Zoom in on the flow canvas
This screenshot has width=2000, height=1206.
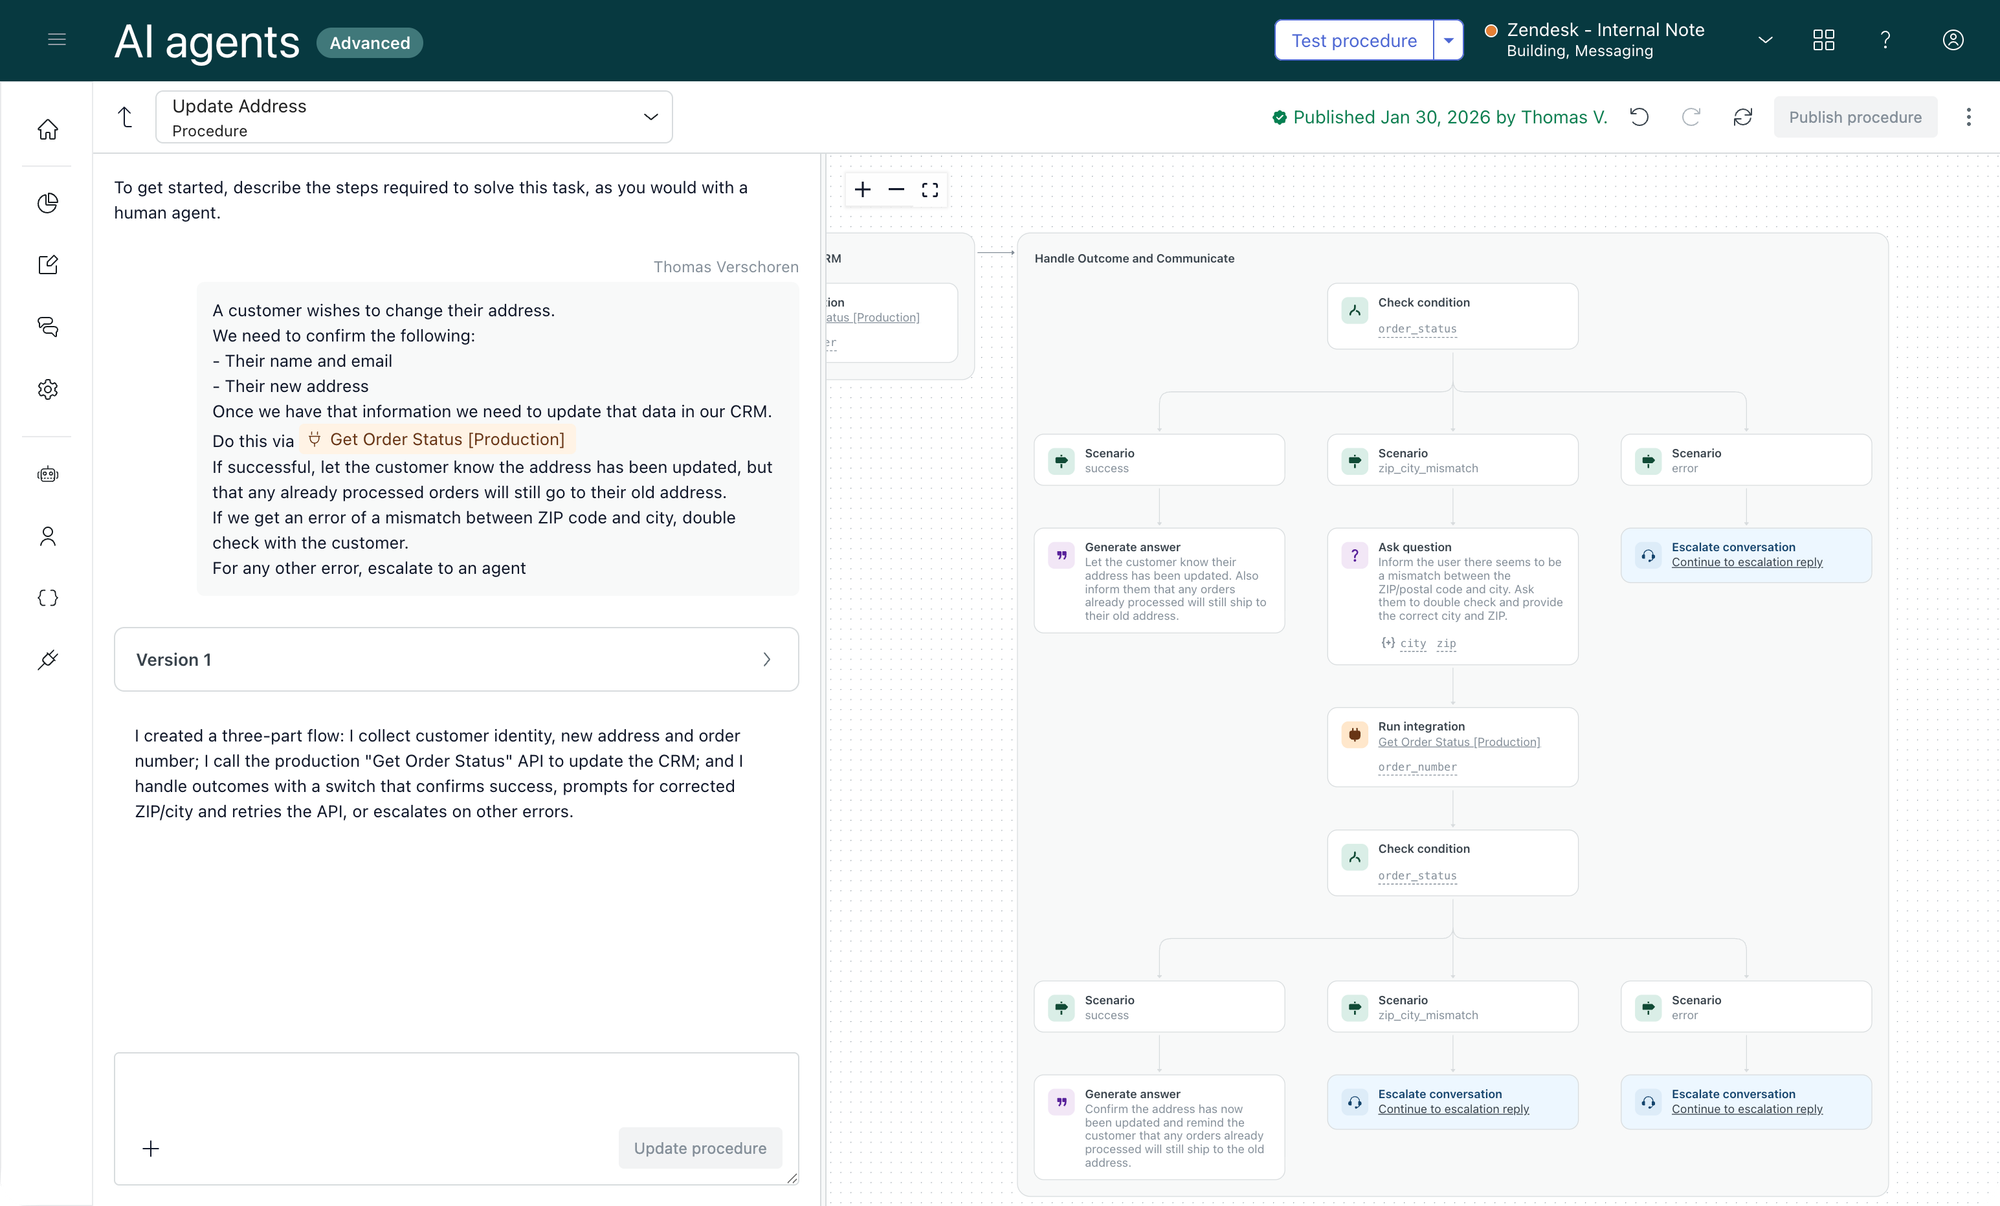[x=863, y=190]
